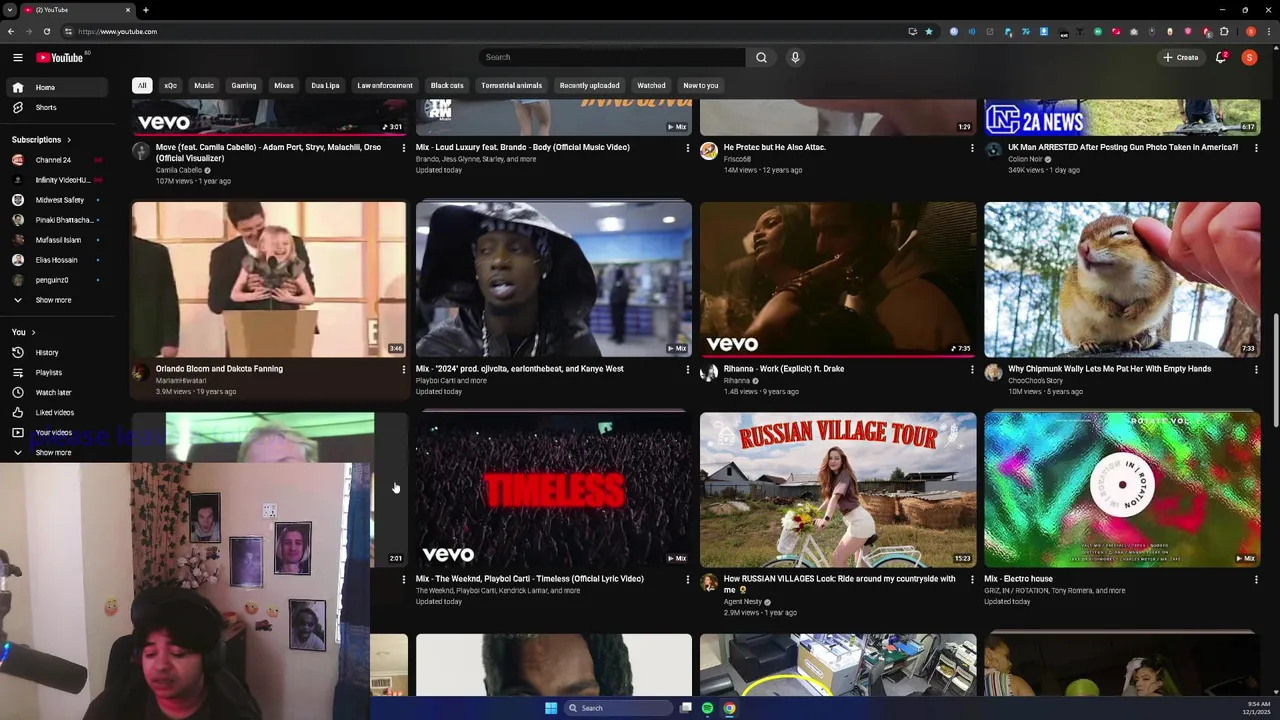Open options for UK Man ARRESTED video
This screenshot has width=1280, height=720.
1256,148
